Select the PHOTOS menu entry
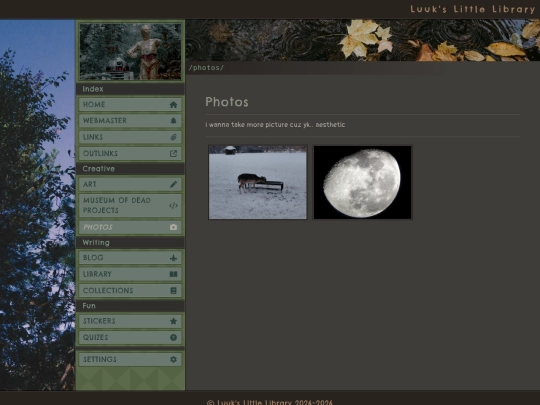This screenshot has height=405, width=540. (130, 227)
